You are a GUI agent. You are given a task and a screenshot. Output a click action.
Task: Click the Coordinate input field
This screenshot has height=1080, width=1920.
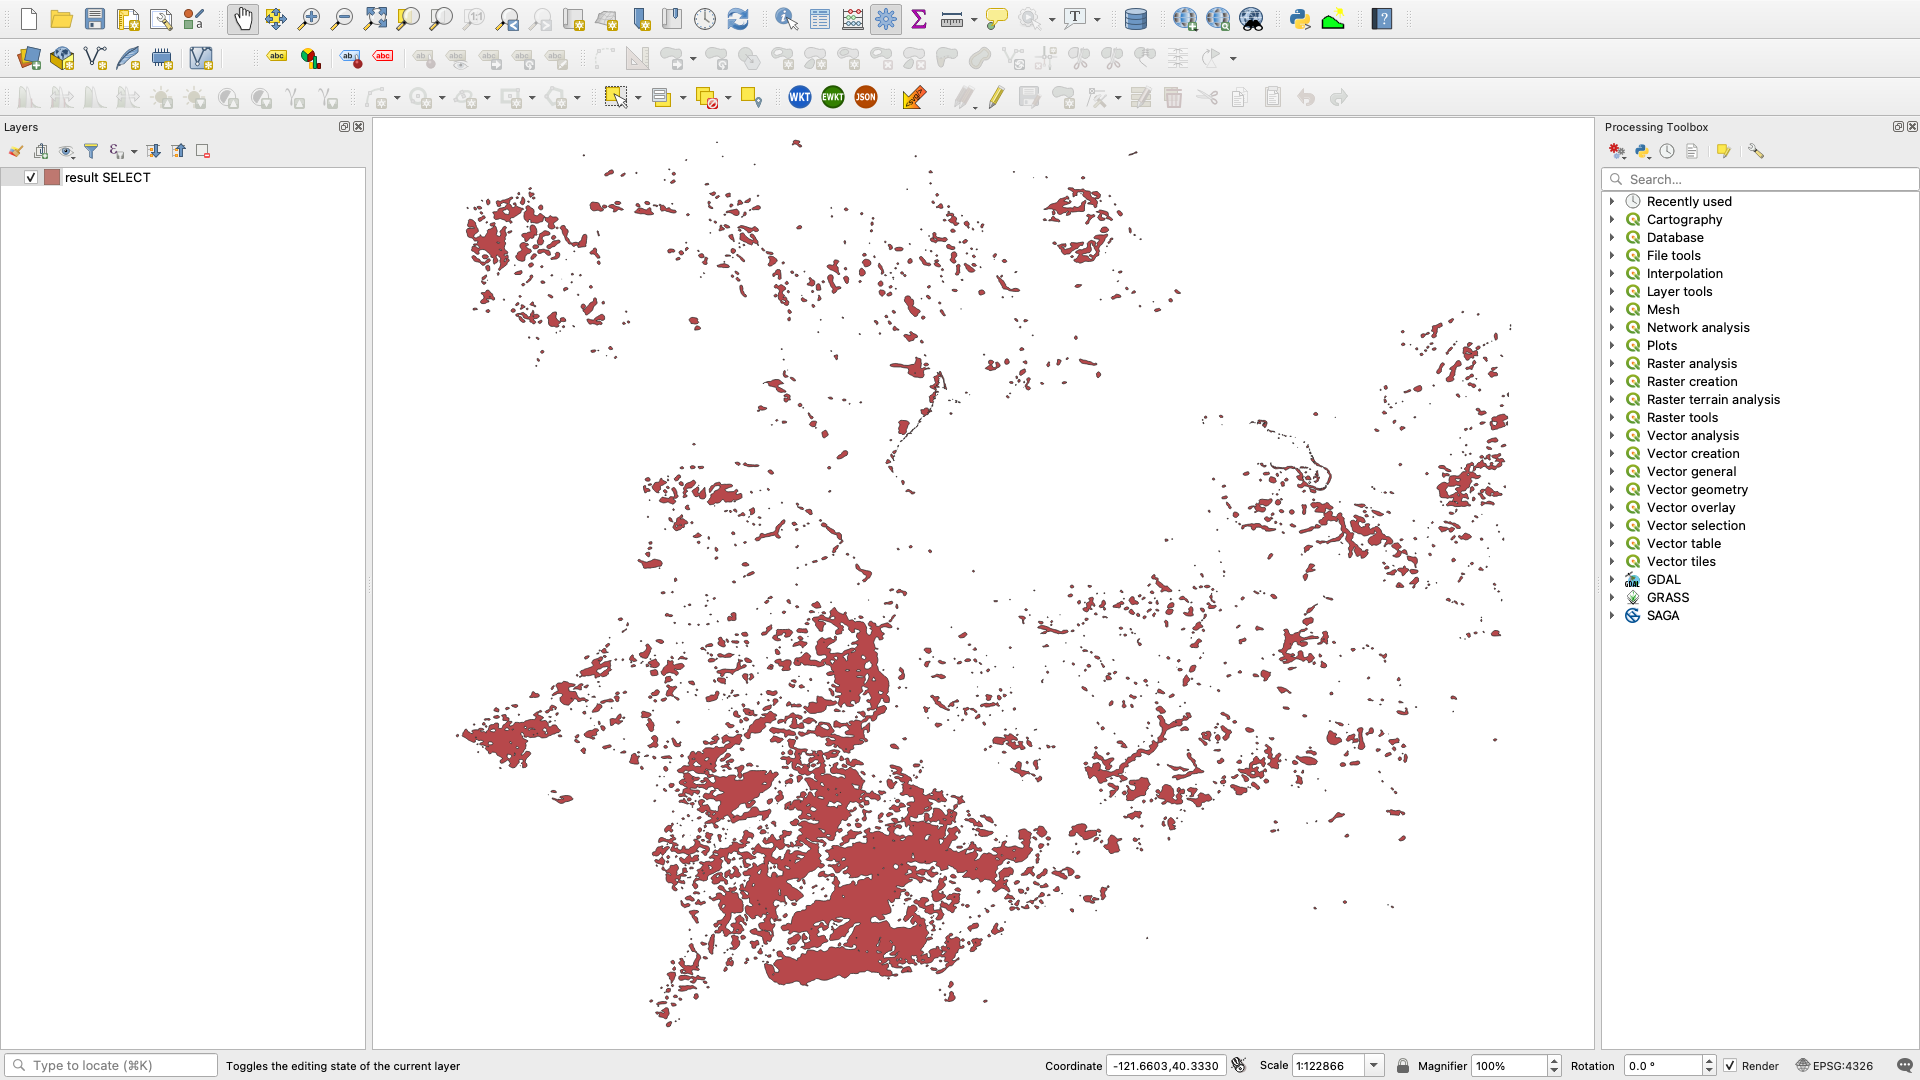pos(1166,1066)
